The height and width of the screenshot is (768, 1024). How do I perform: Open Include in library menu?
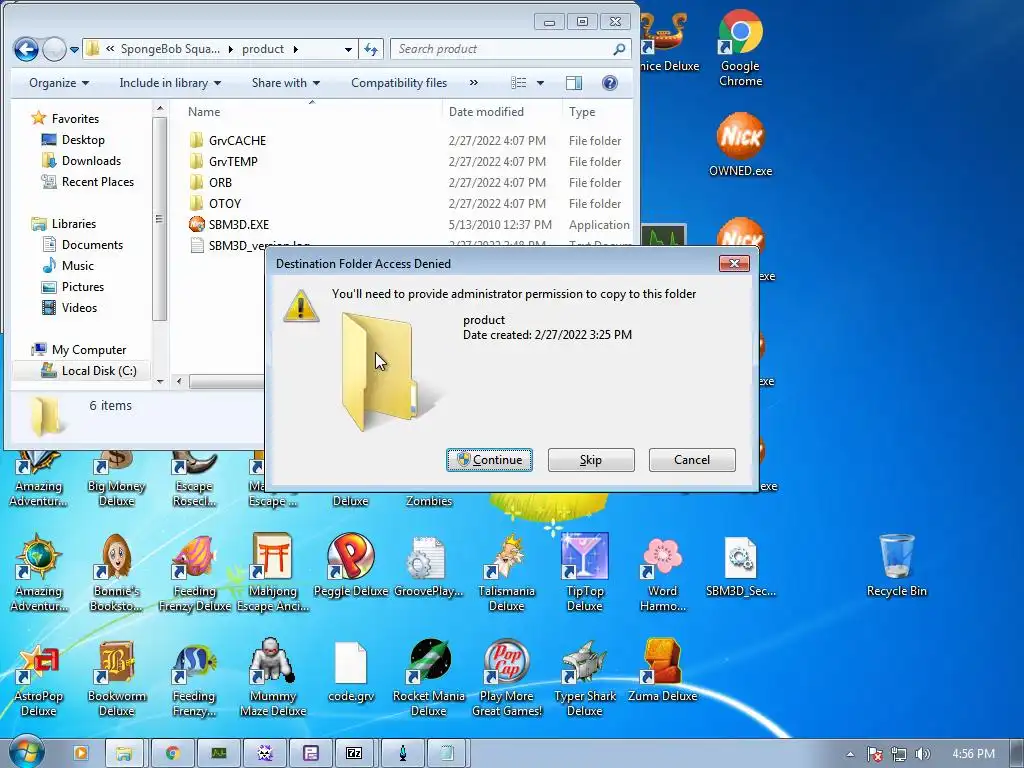170,83
